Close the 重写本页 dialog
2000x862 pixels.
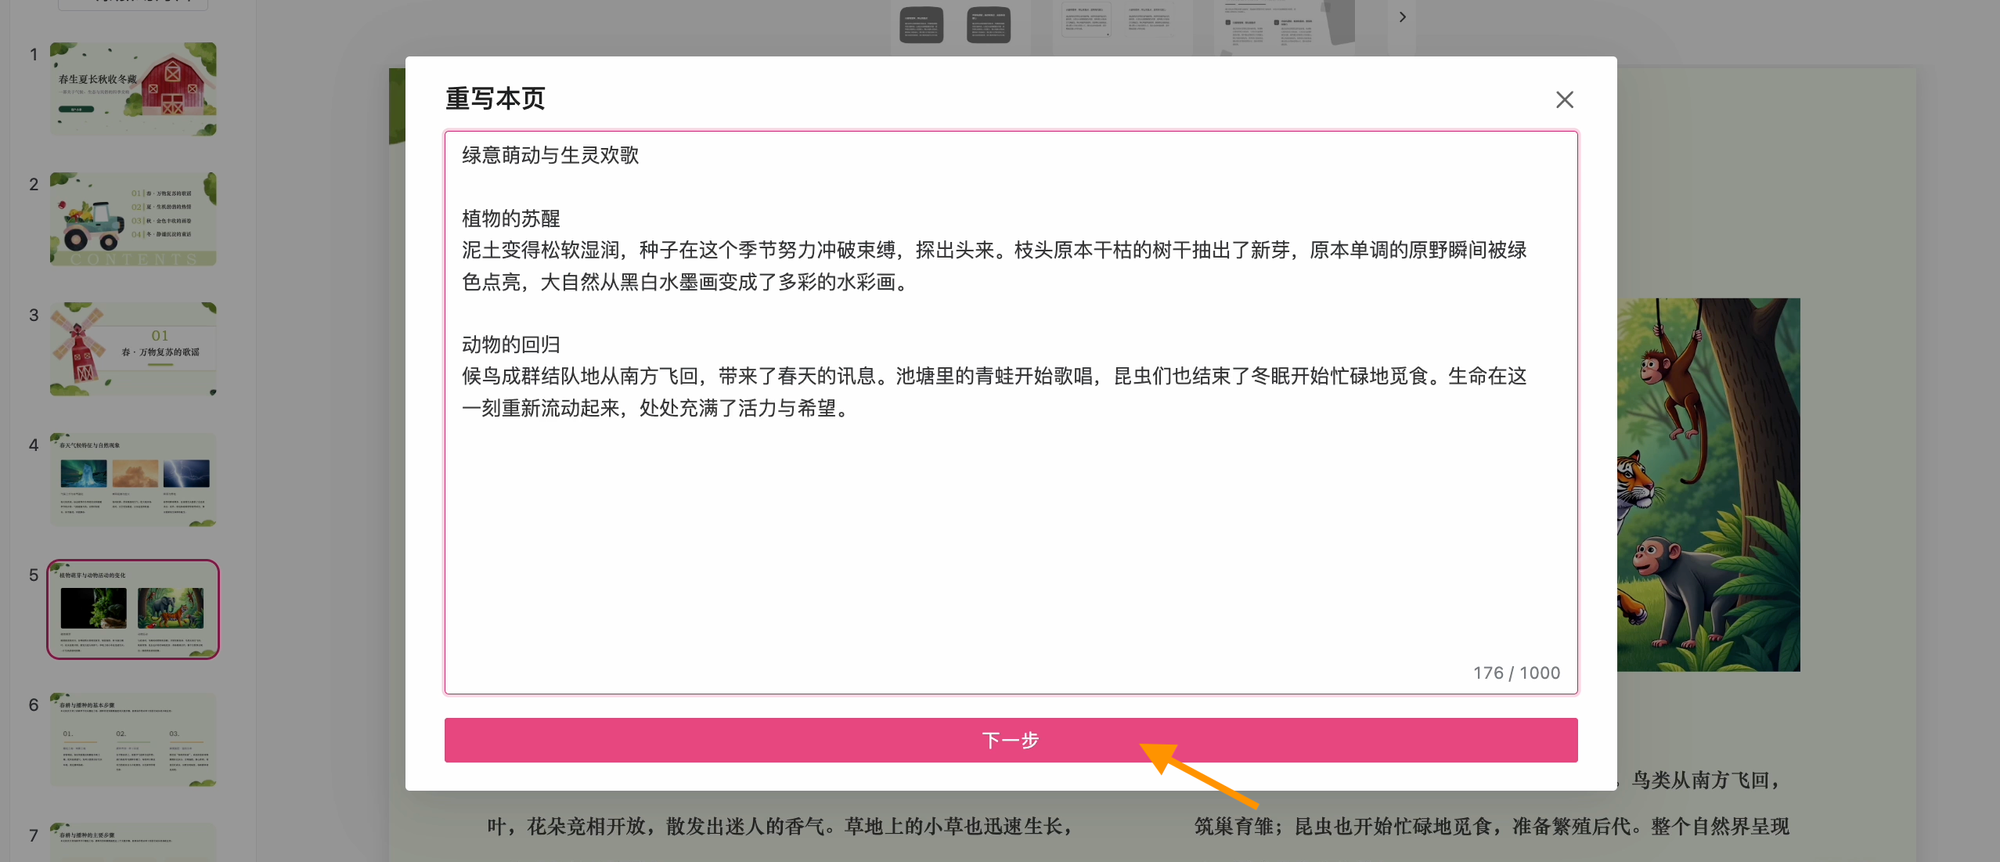(x=1564, y=100)
